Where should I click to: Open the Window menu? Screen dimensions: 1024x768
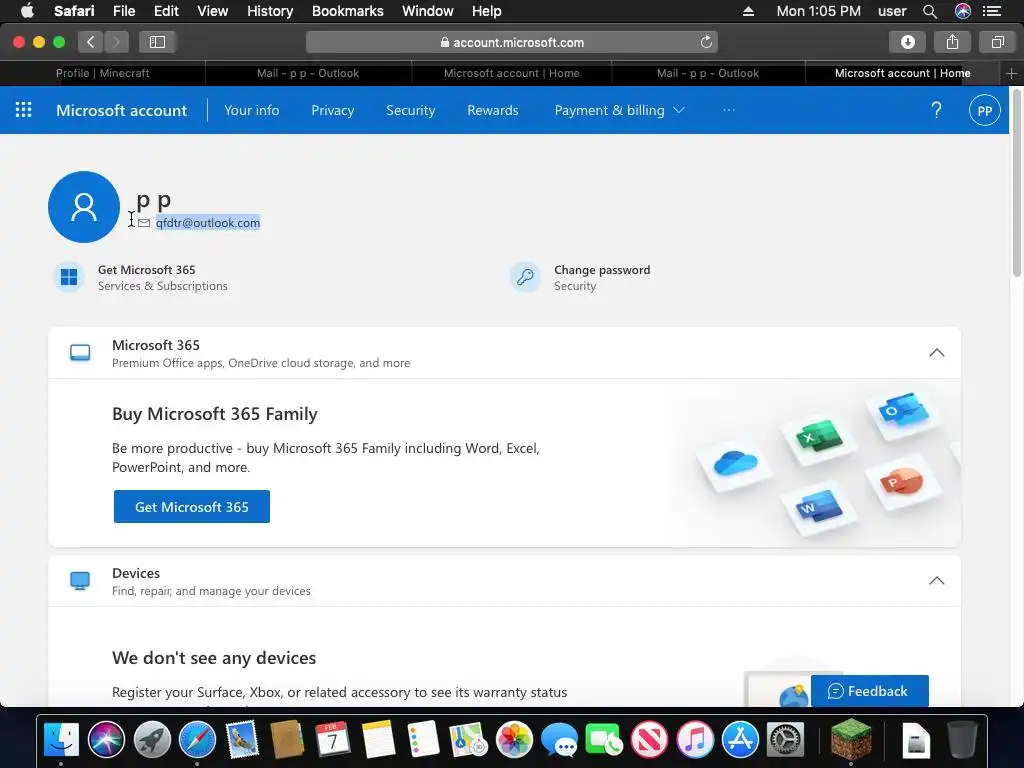click(x=428, y=11)
